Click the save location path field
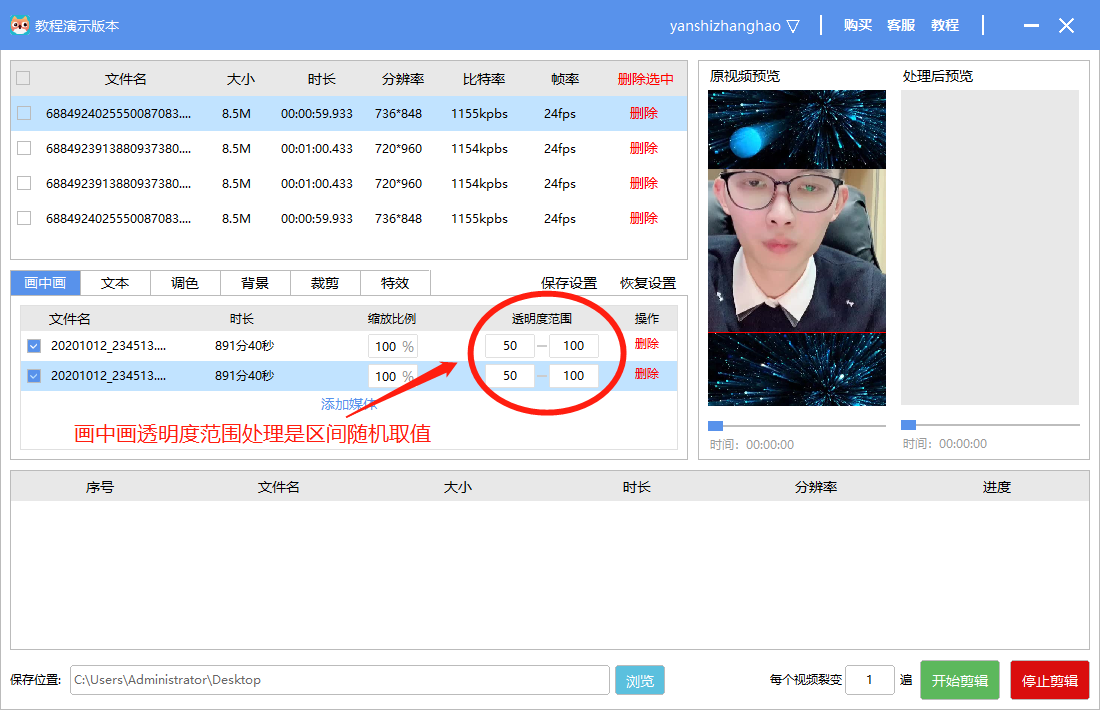The width and height of the screenshot is (1100, 710). (340, 680)
